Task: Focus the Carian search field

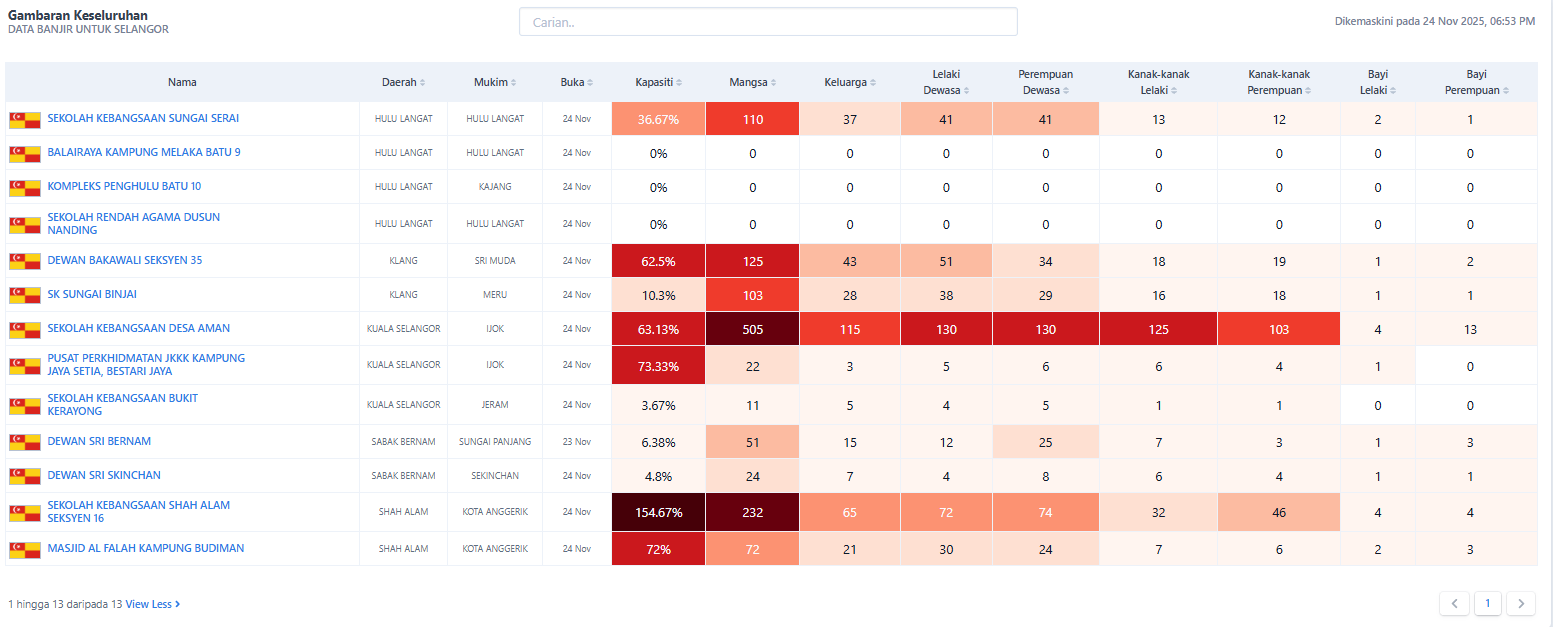Action: pos(767,22)
